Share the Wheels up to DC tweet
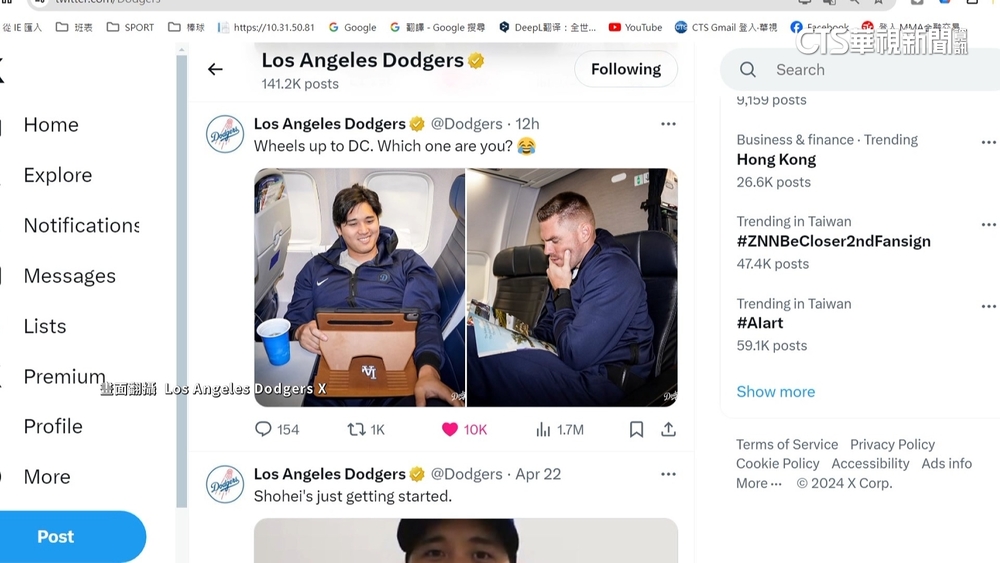 pos(668,429)
